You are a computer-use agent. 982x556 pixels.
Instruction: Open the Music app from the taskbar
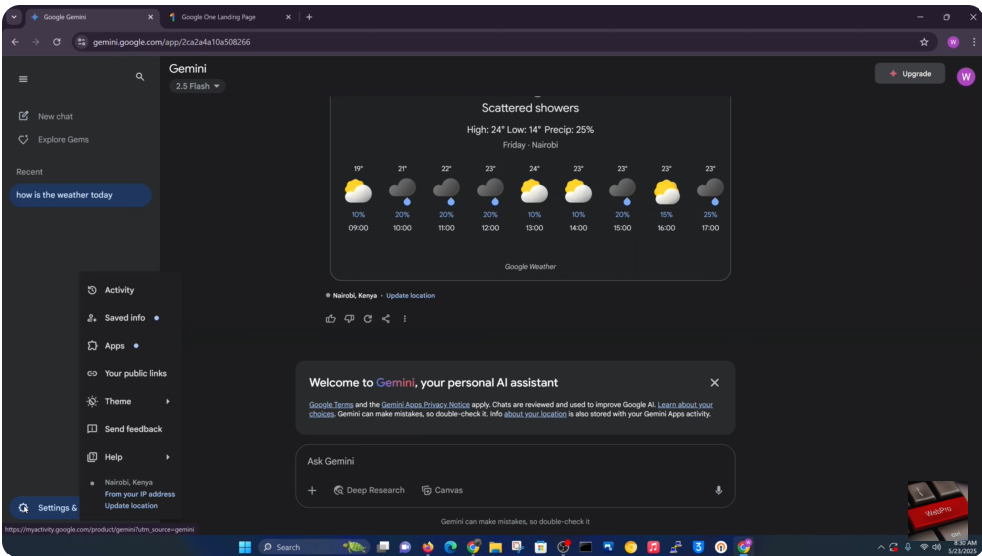point(653,547)
